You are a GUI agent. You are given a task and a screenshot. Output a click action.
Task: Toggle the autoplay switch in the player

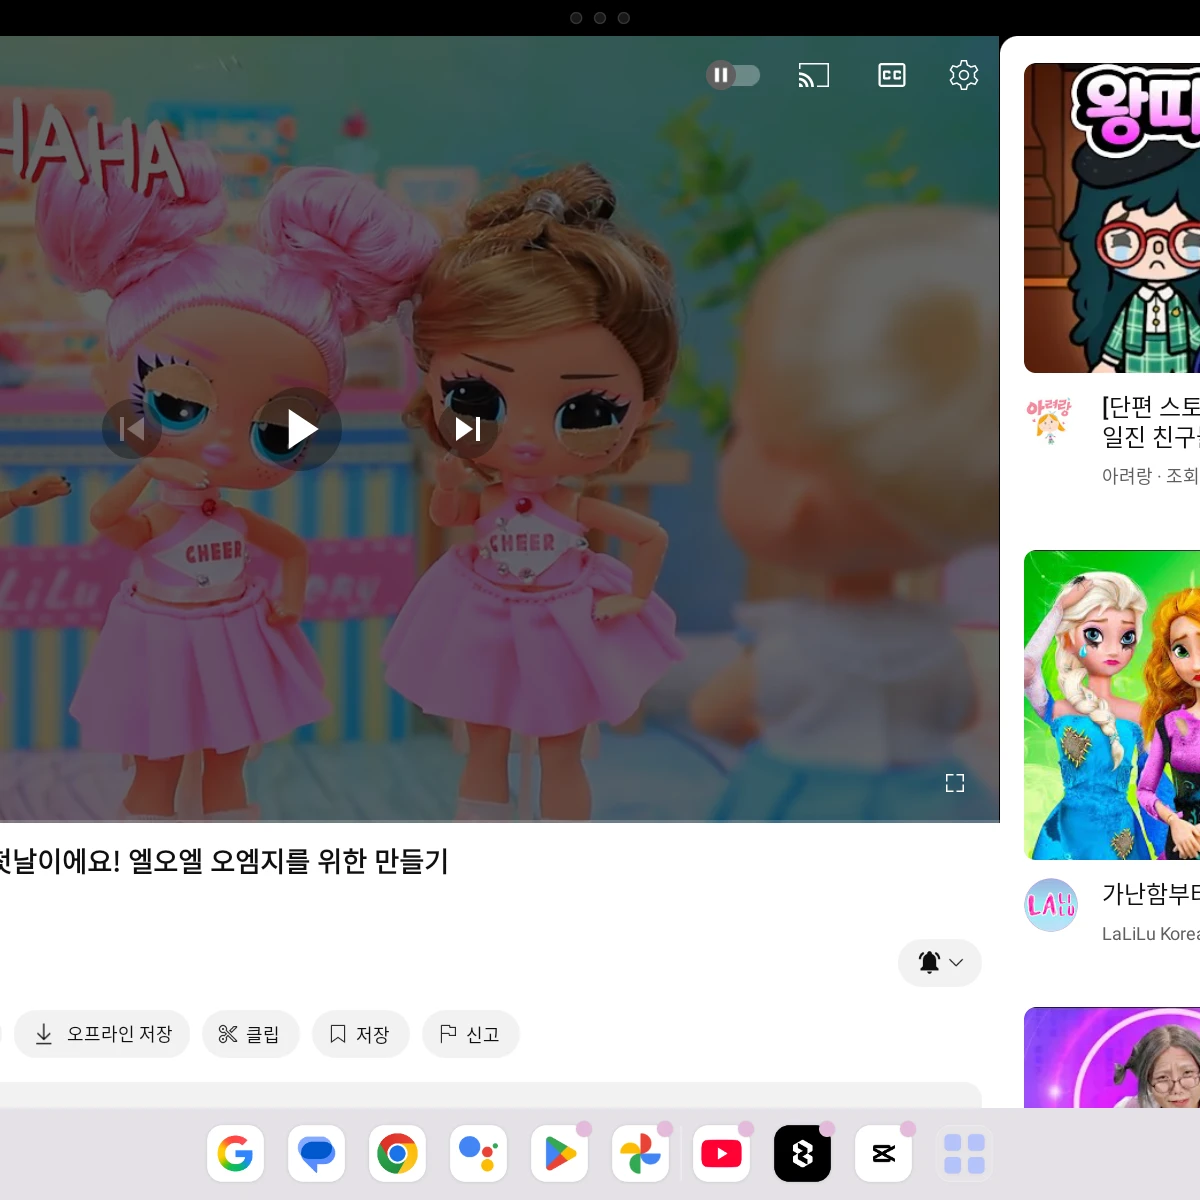click(733, 75)
